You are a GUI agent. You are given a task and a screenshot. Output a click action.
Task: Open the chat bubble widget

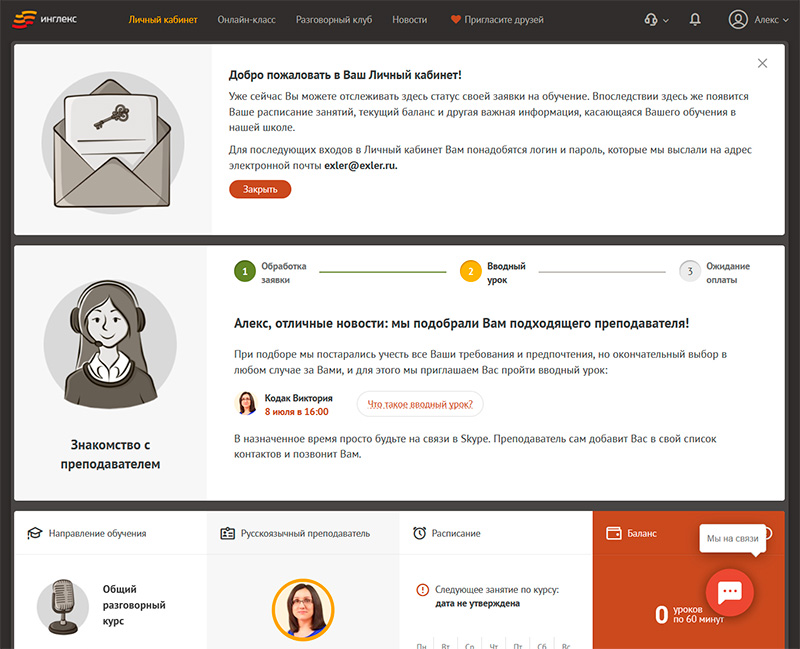click(x=729, y=591)
